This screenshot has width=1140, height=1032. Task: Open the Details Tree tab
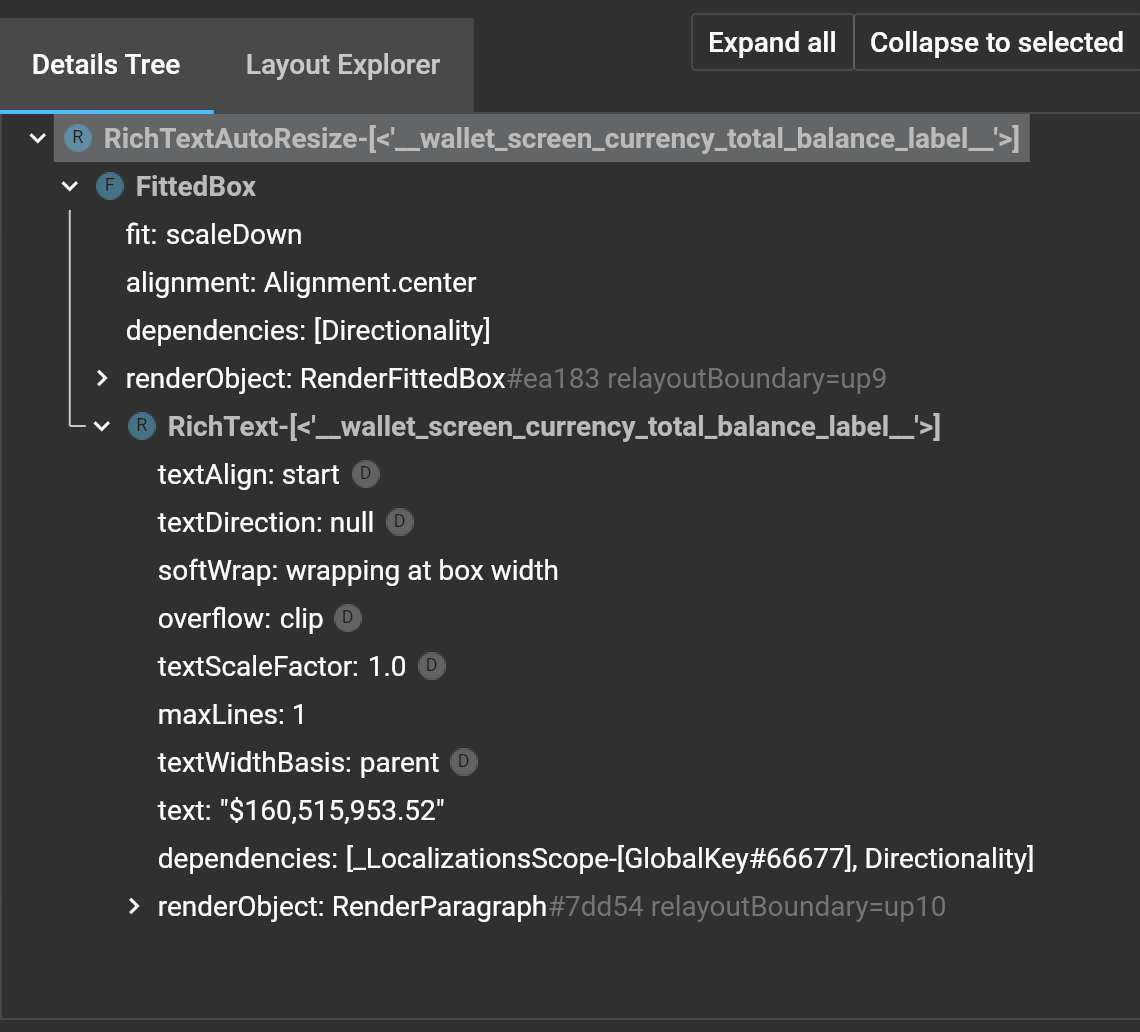coord(106,64)
